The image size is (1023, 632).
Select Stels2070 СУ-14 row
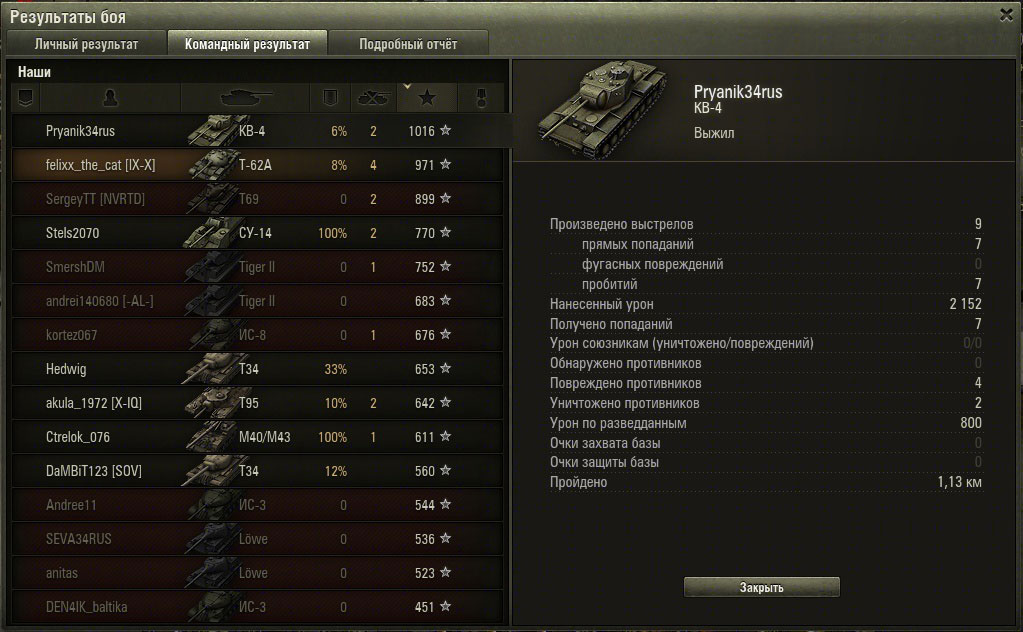(x=257, y=233)
